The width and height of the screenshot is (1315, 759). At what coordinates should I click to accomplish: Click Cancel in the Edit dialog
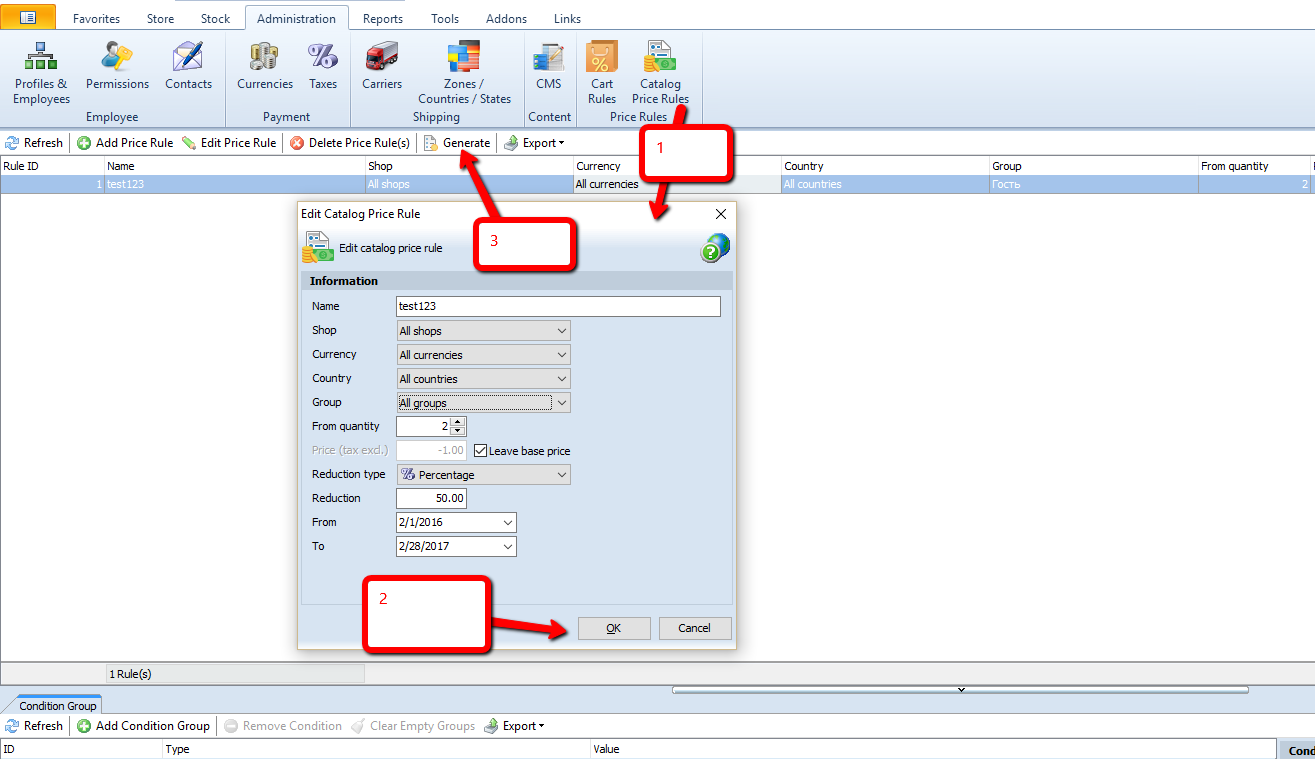(694, 628)
